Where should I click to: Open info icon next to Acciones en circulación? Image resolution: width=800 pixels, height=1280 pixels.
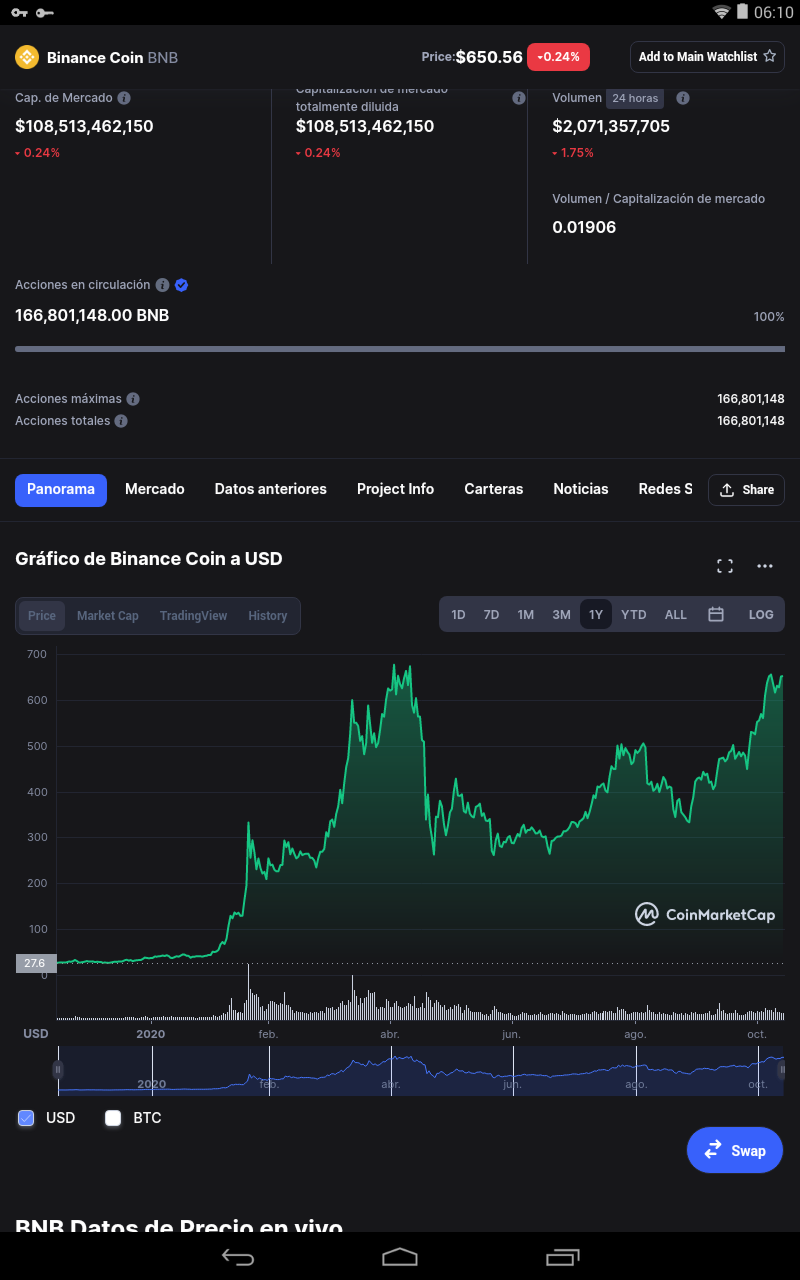point(162,285)
